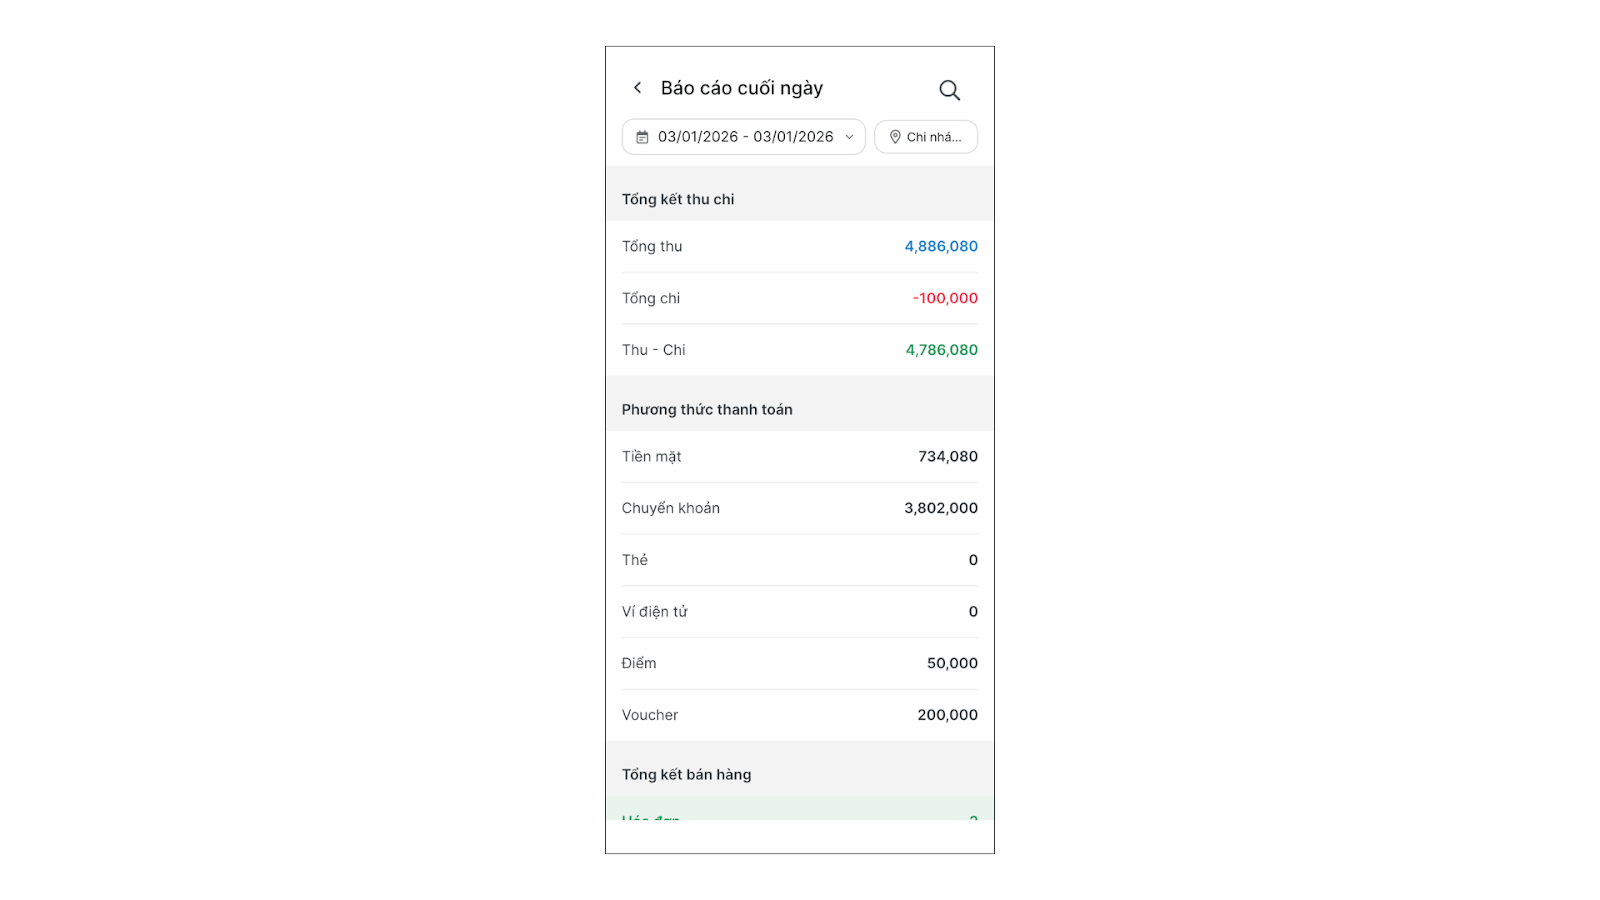Click the Tổng thu value 4,886,080
The image size is (1600, 900).
pyautogui.click(x=941, y=247)
